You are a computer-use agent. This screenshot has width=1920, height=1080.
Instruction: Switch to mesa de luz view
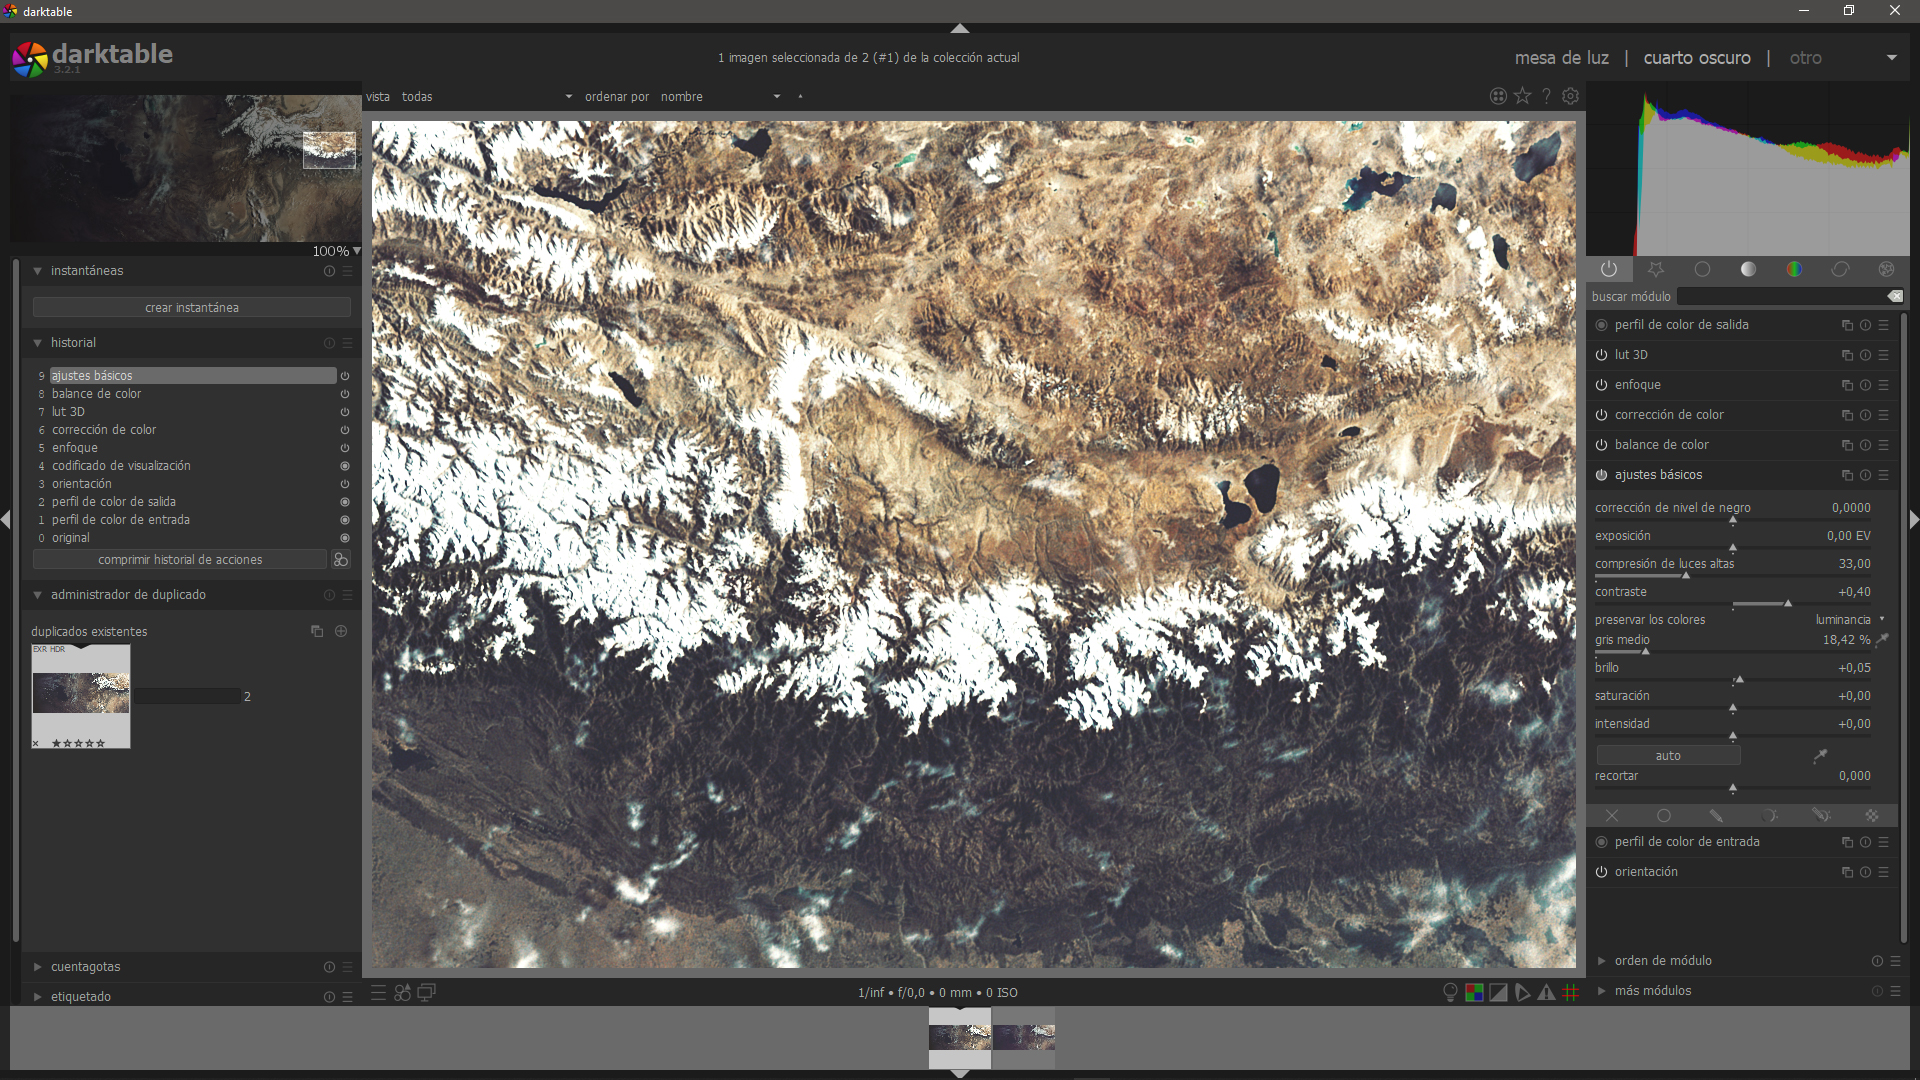1561,58
